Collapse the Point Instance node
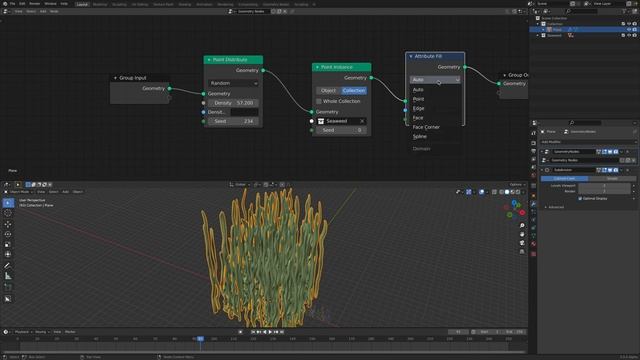 [x=317, y=67]
